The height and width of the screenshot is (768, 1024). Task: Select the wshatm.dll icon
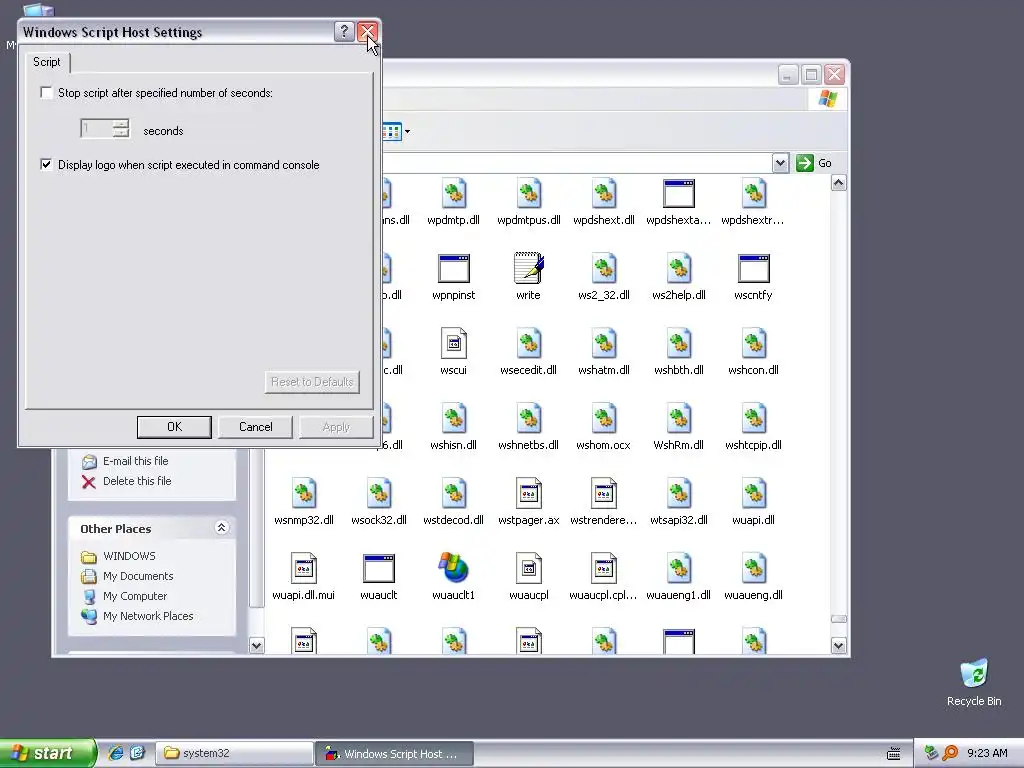point(603,344)
